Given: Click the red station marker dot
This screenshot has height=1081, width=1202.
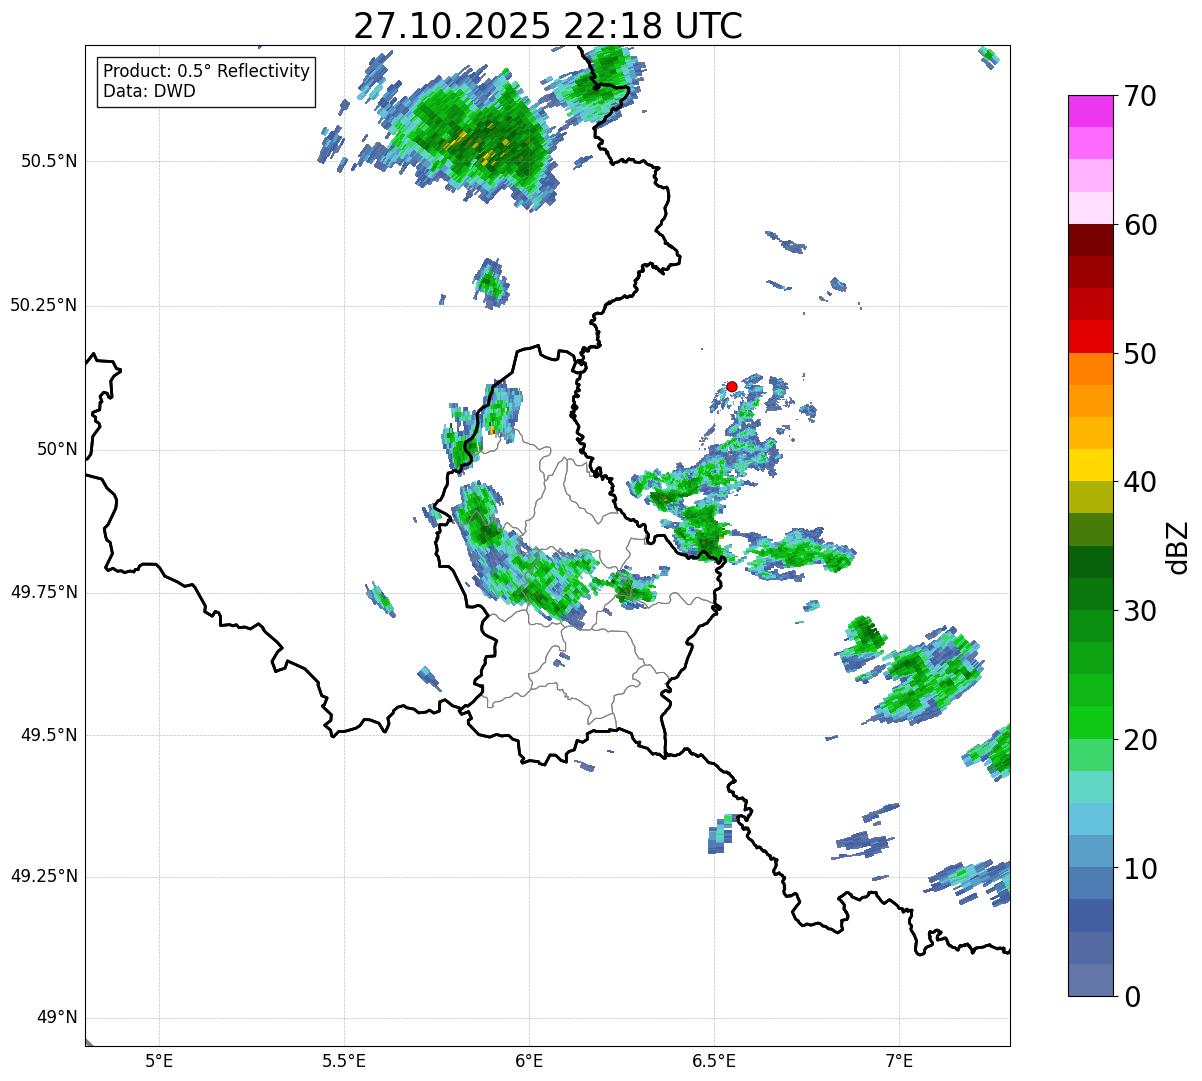Looking at the screenshot, I should pyautogui.click(x=732, y=386).
